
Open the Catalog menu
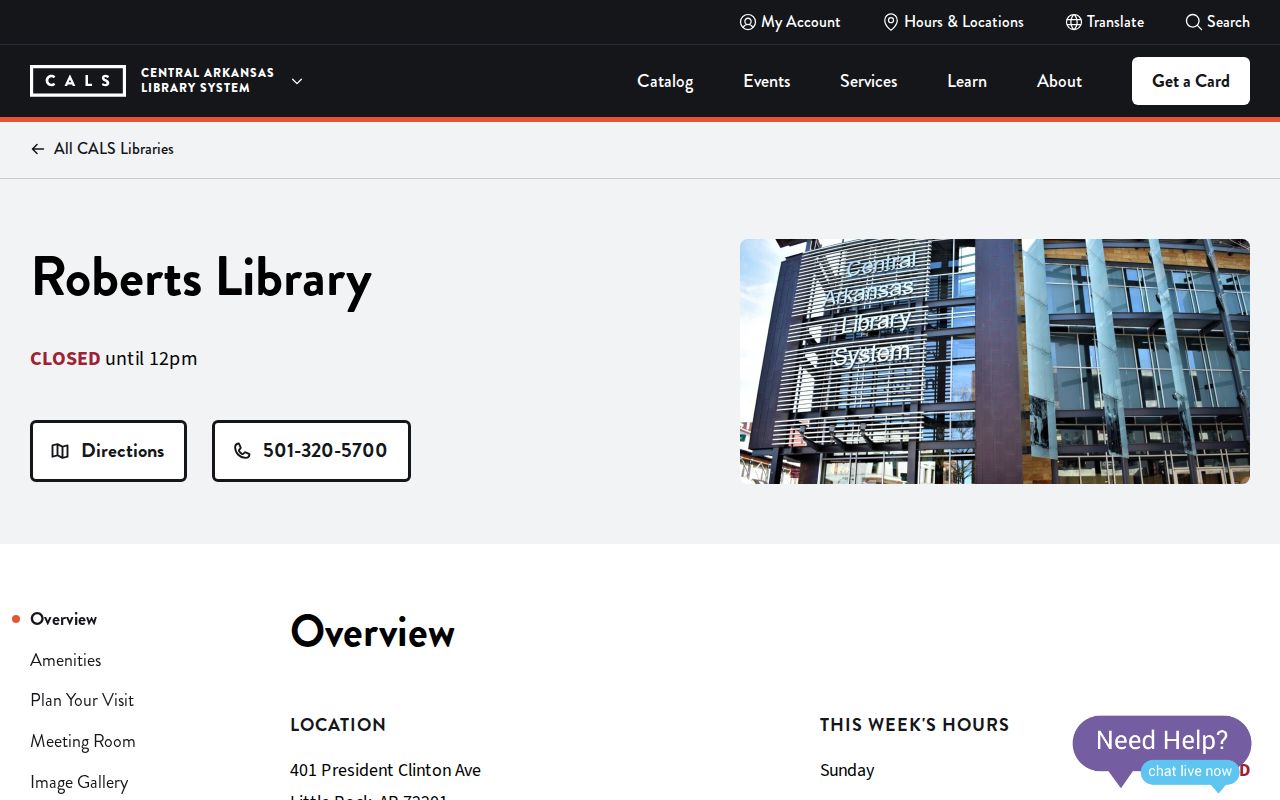(x=665, y=81)
